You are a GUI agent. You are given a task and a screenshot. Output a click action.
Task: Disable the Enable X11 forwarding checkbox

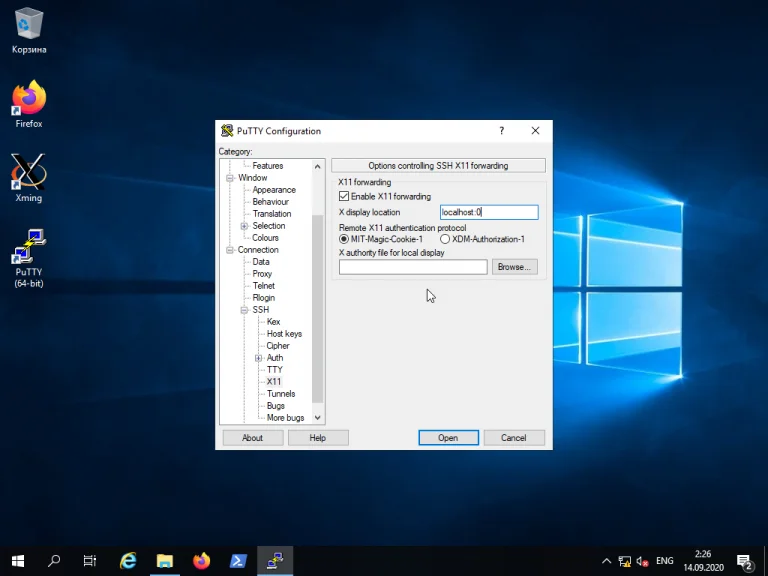(345, 197)
